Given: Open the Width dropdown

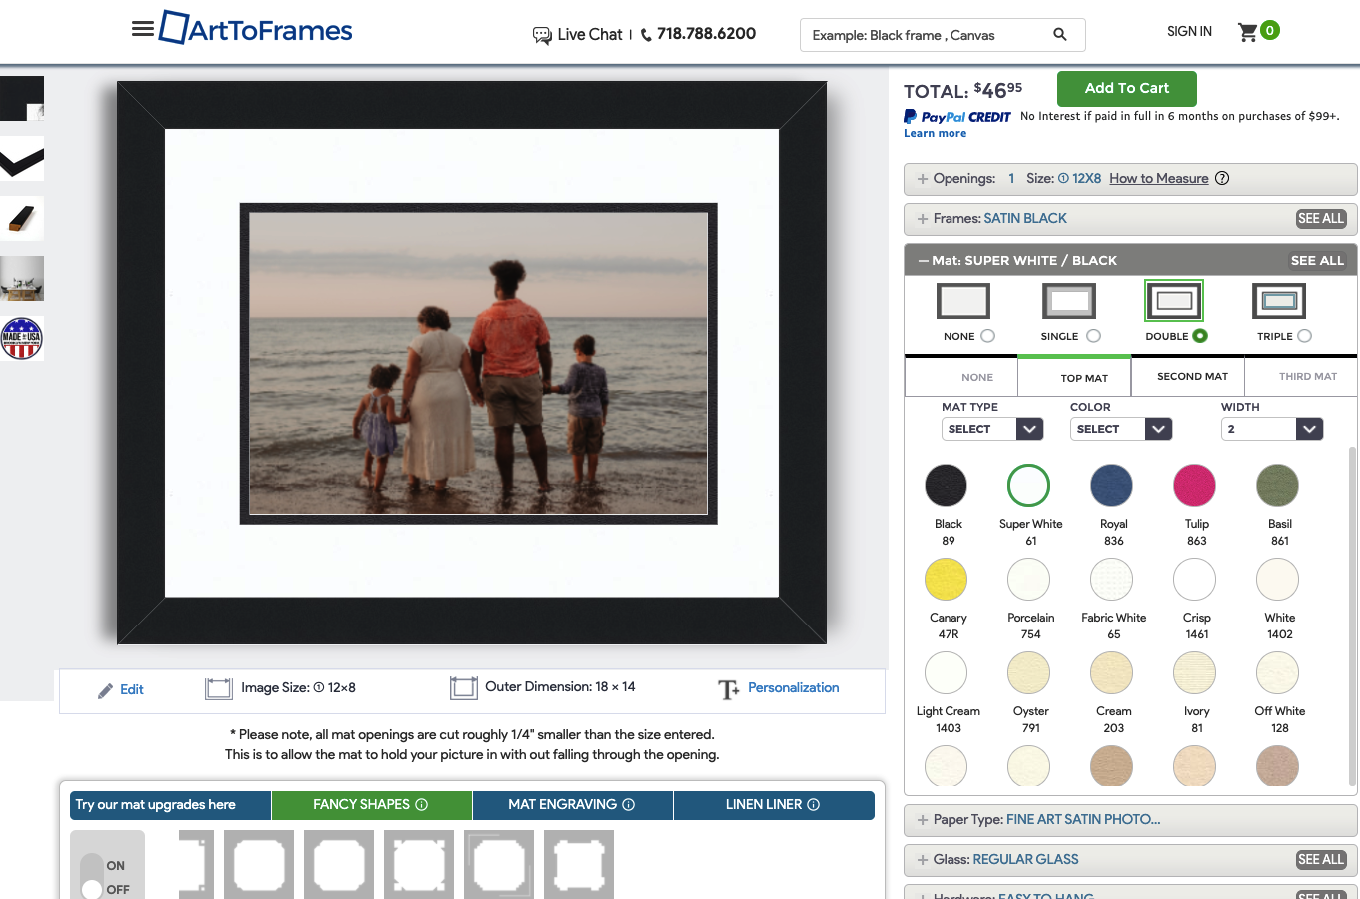Looking at the screenshot, I should 1272,429.
